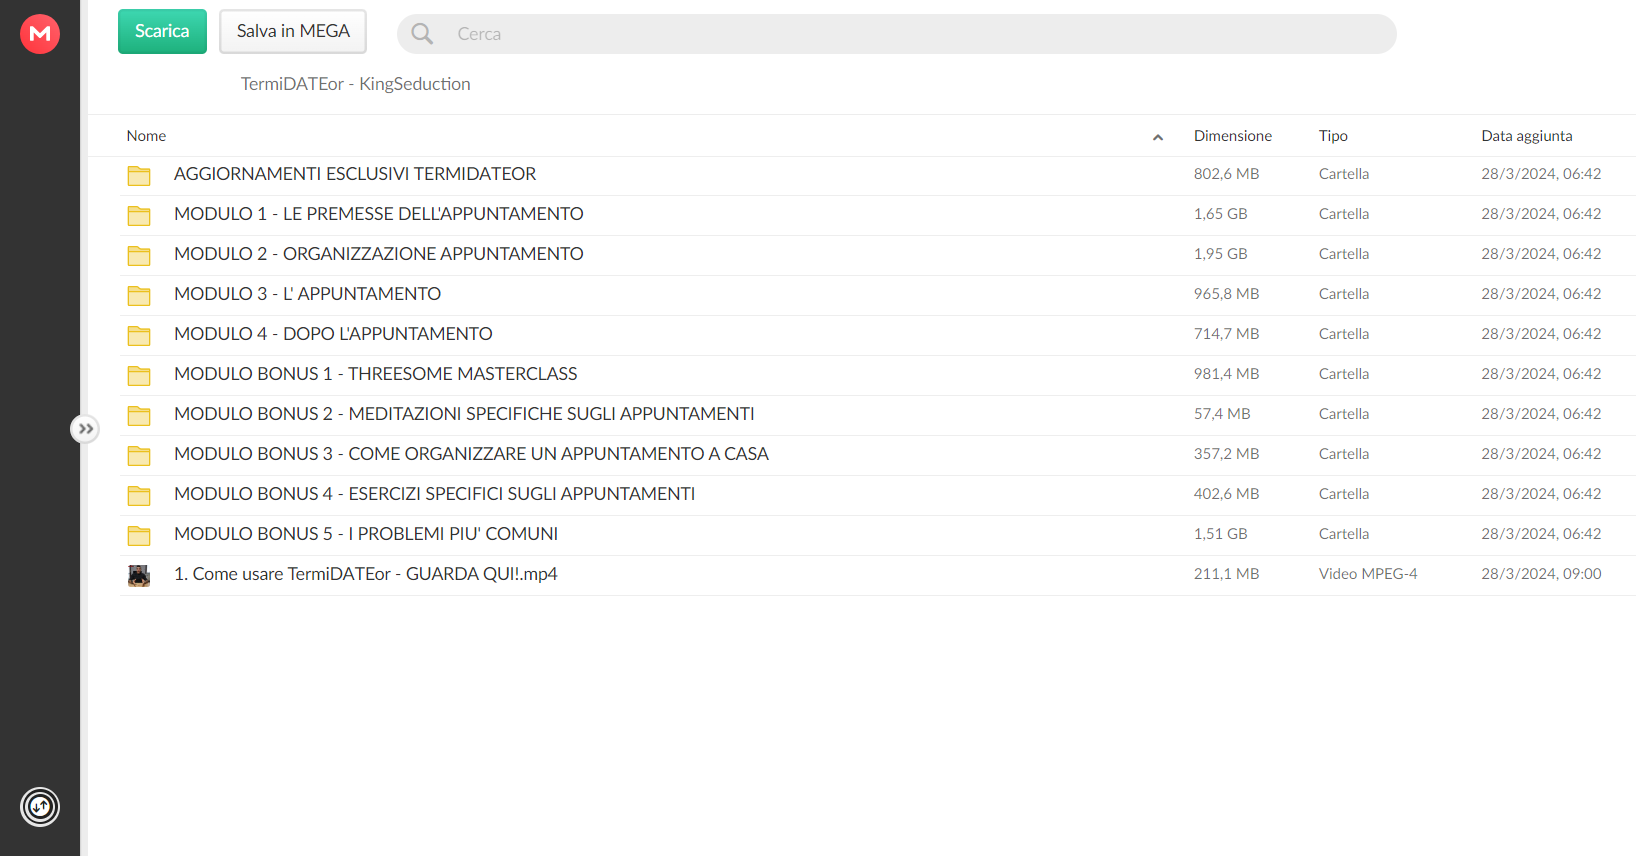The width and height of the screenshot is (1636, 856).
Task: Click the green Scarica download button
Action: [x=162, y=31]
